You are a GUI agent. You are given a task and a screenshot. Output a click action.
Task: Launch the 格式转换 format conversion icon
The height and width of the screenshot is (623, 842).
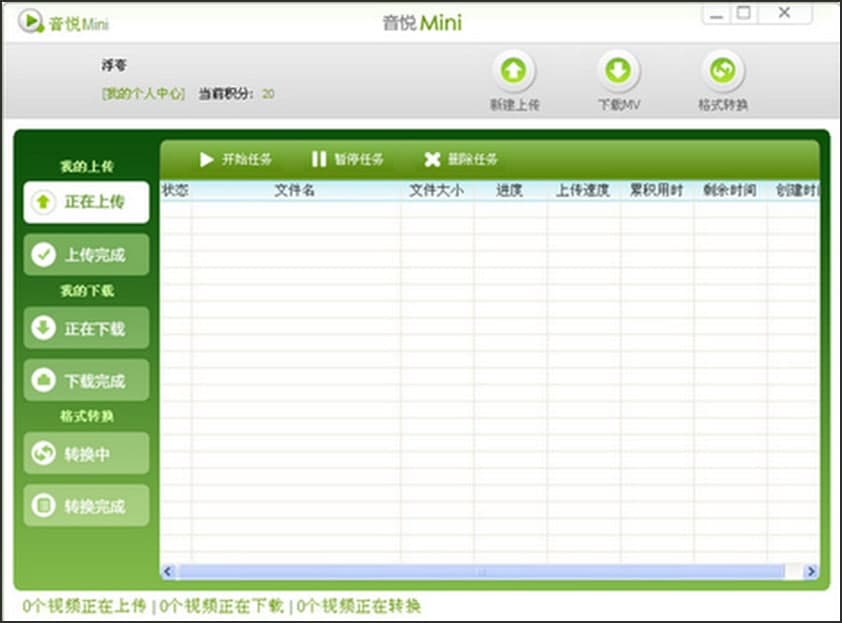pos(723,71)
